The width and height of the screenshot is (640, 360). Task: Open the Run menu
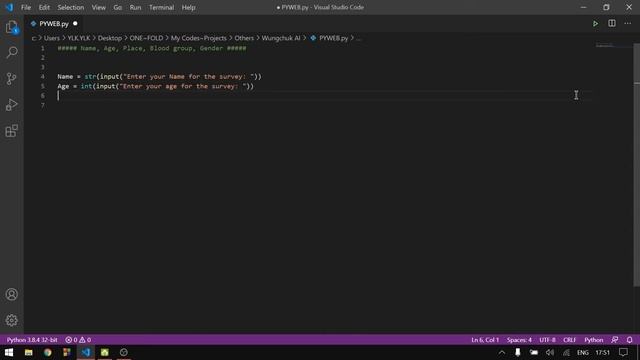(x=135, y=7)
